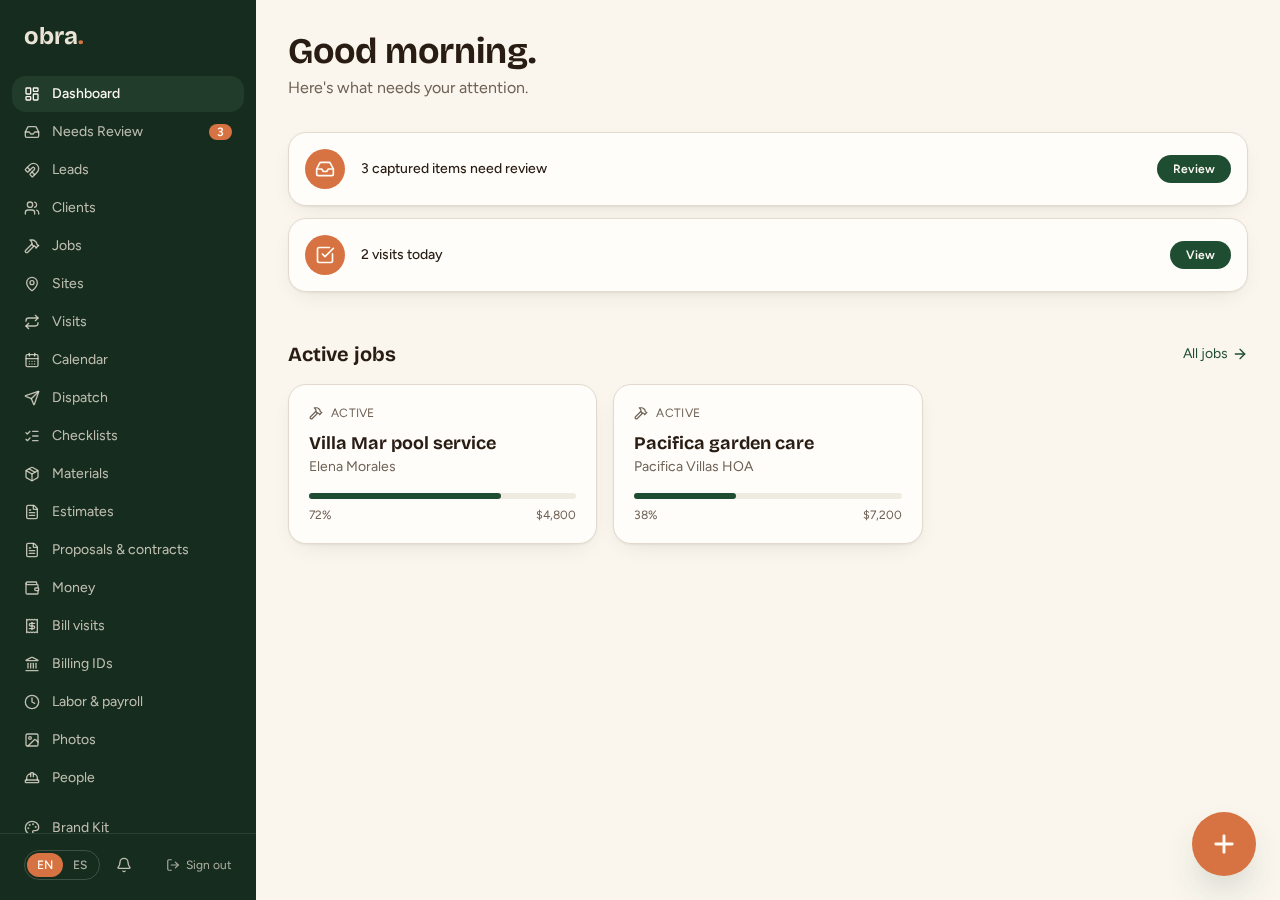
Task: Click the Jobs hammer icon in sidebar
Action: [32, 246]
